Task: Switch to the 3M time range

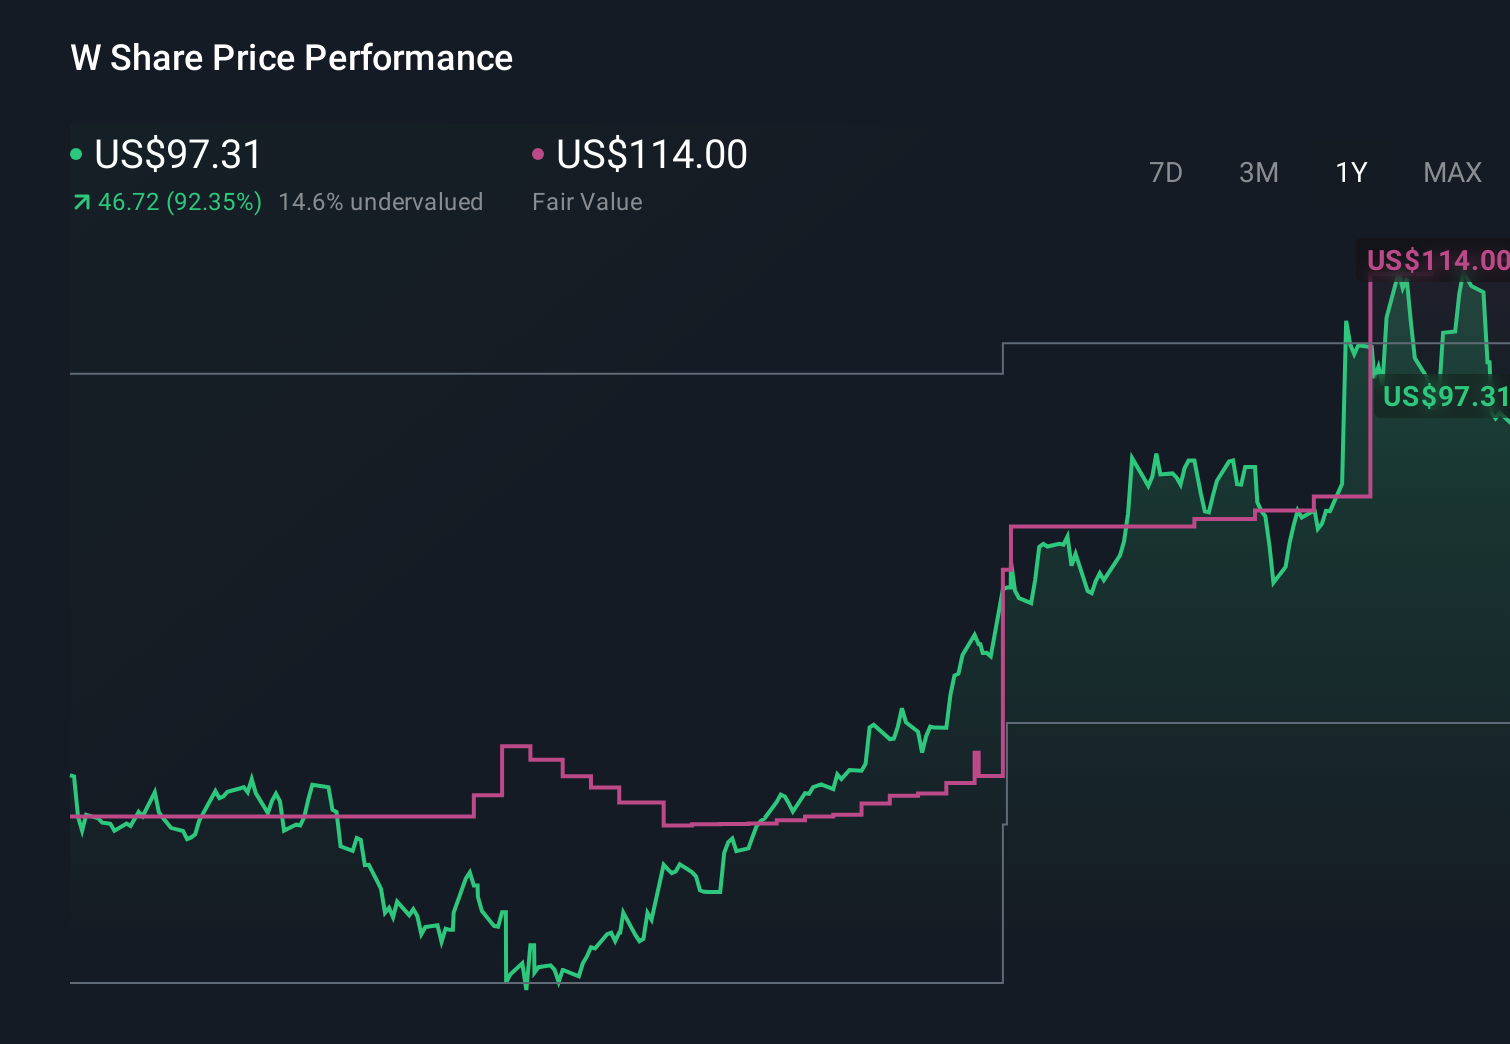Action: click(x=1258, y=172)
